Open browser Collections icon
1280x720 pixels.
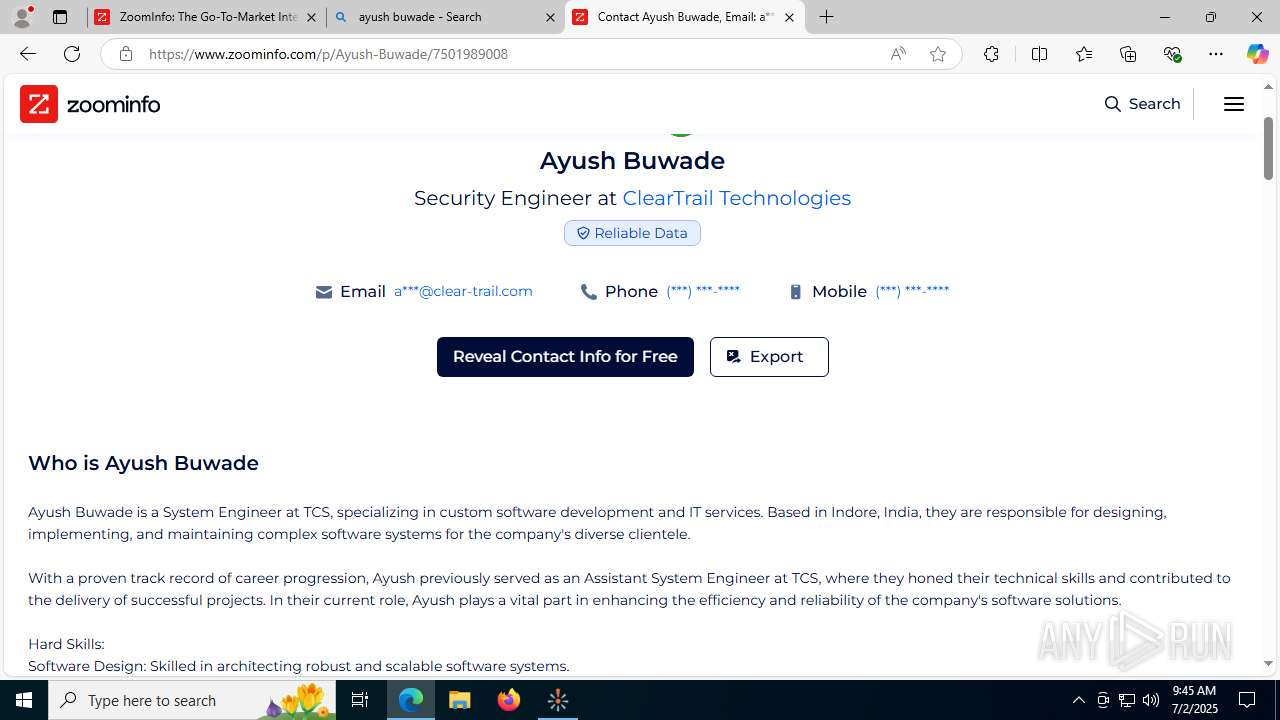pyautogui.click(x=1128, y=54)
